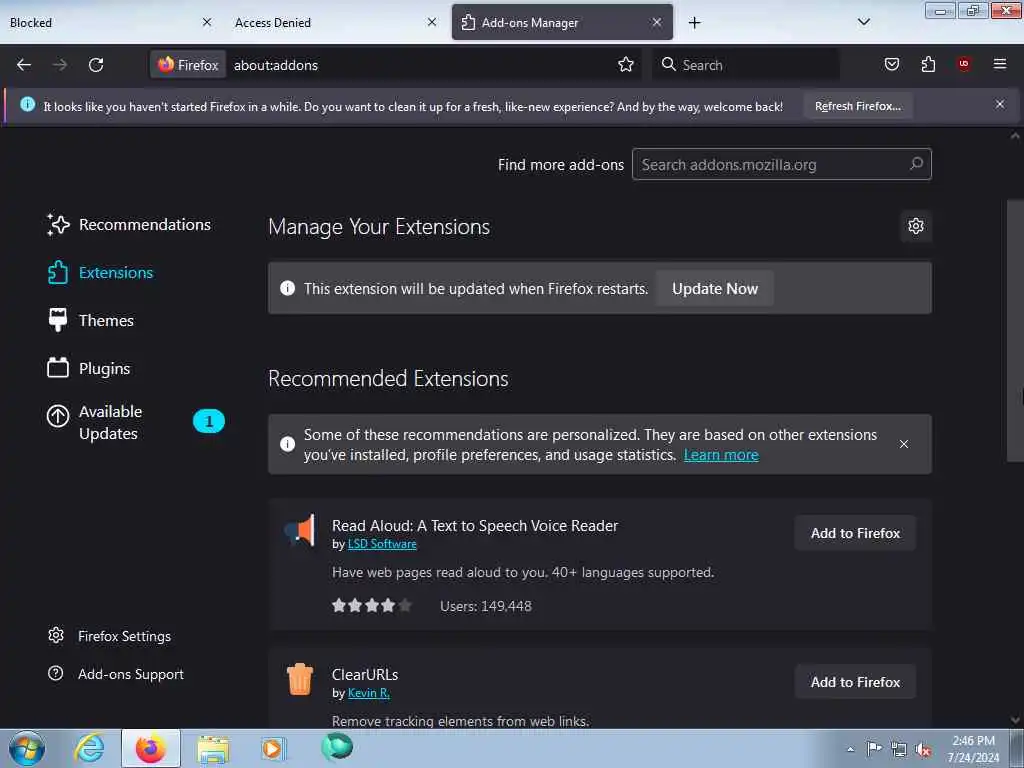1024x768 pixels.
Task: Launch Internet Explorer from the taskbar
Action: click(89, 748)
